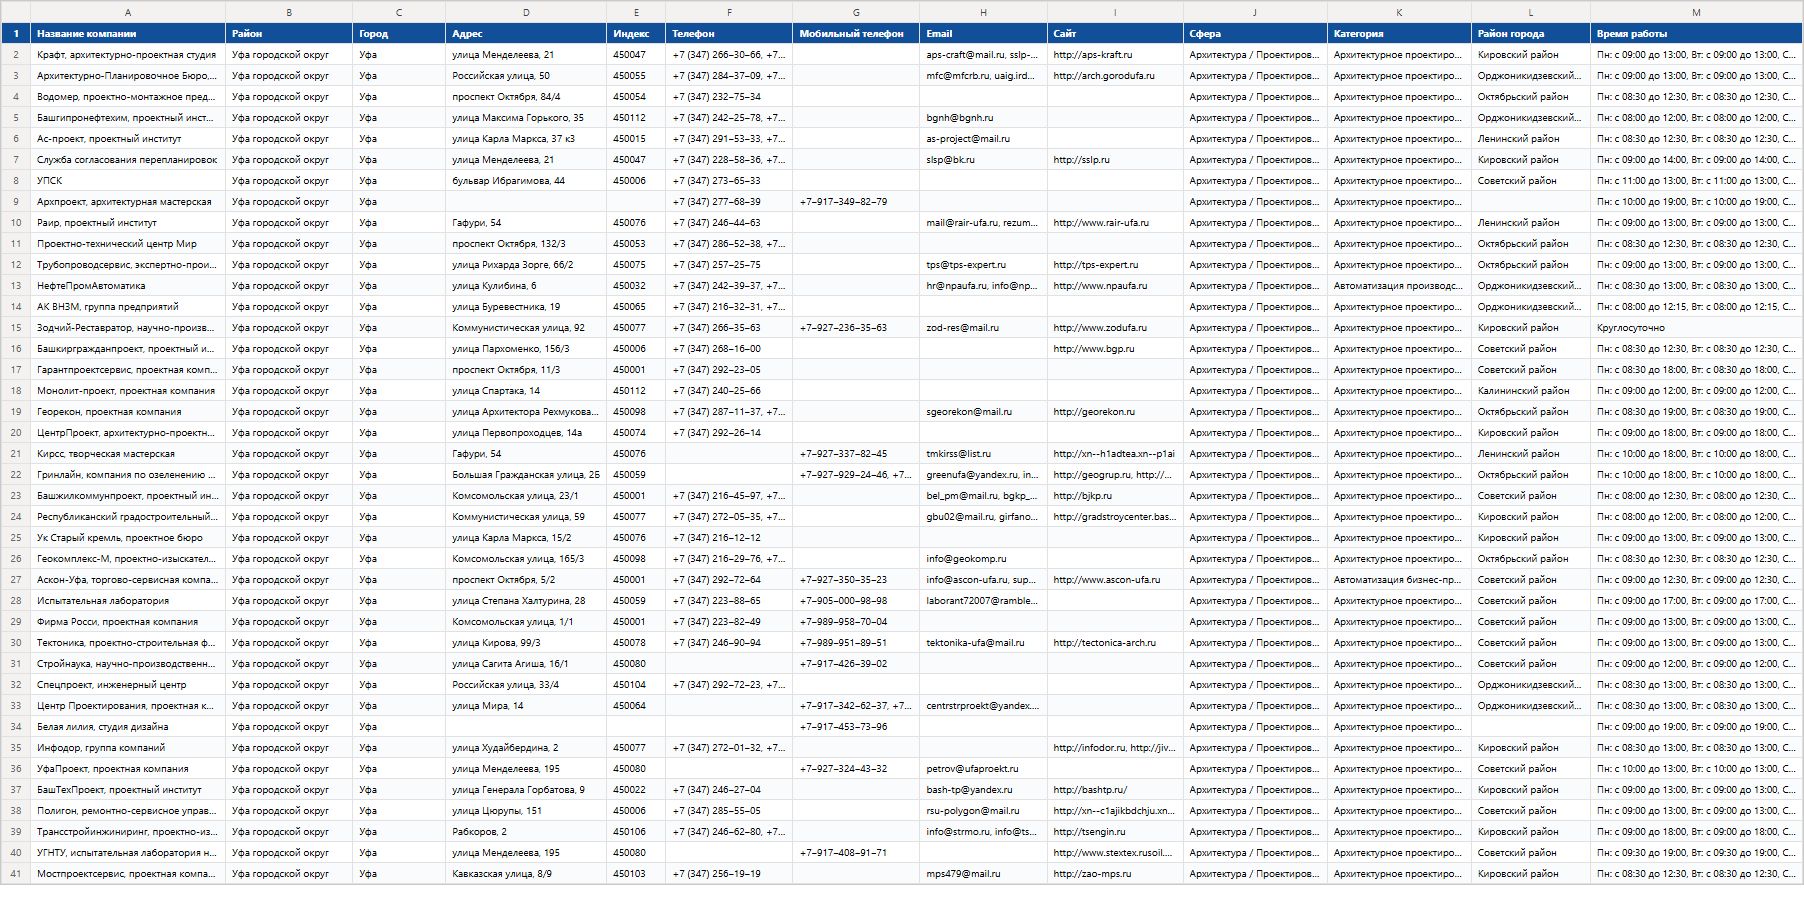The height and width of the screenshot is (902, 1804).
Task: Click company cell "НефтеПромАвтоматика"
Action: 128,285
